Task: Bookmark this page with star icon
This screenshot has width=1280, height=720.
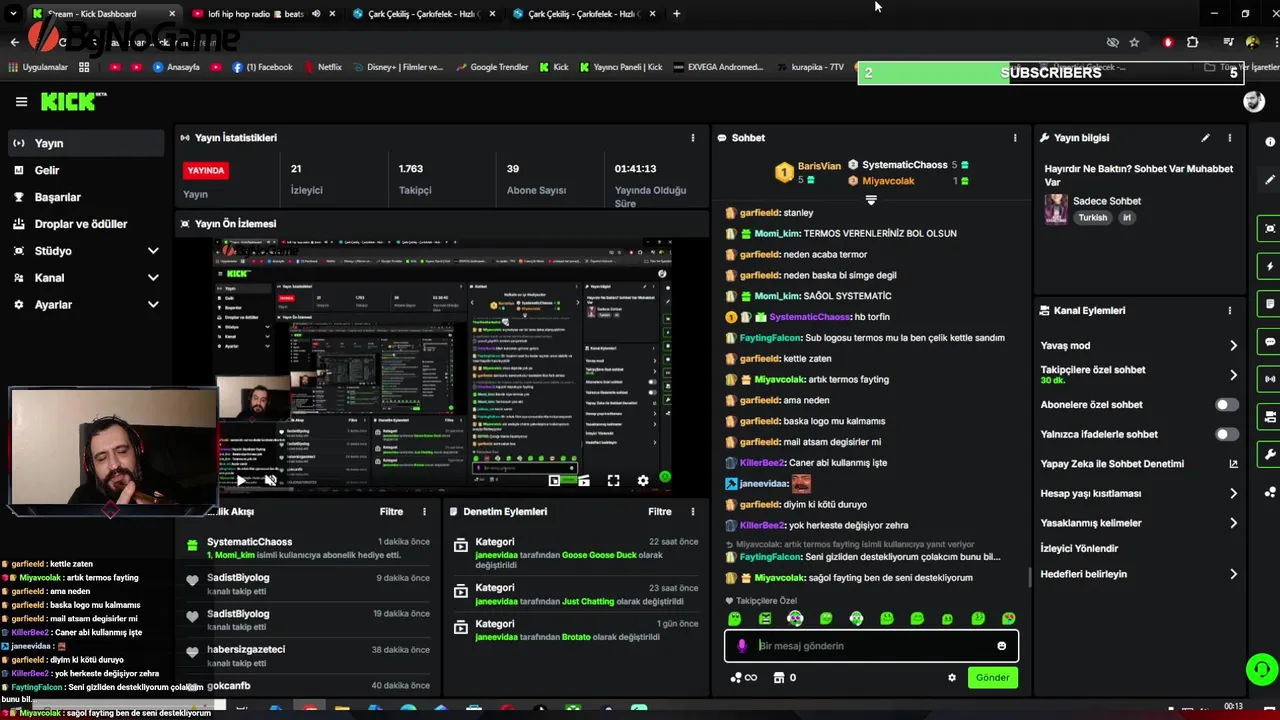Action: click(1134, 42)
